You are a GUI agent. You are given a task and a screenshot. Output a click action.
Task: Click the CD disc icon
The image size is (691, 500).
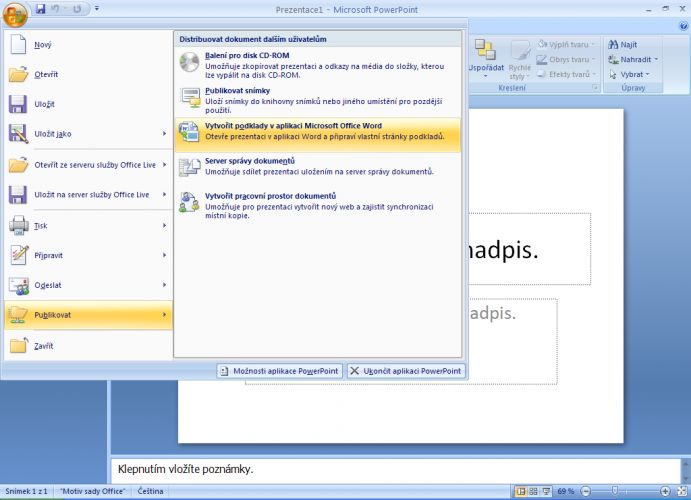tap(189, 62)
